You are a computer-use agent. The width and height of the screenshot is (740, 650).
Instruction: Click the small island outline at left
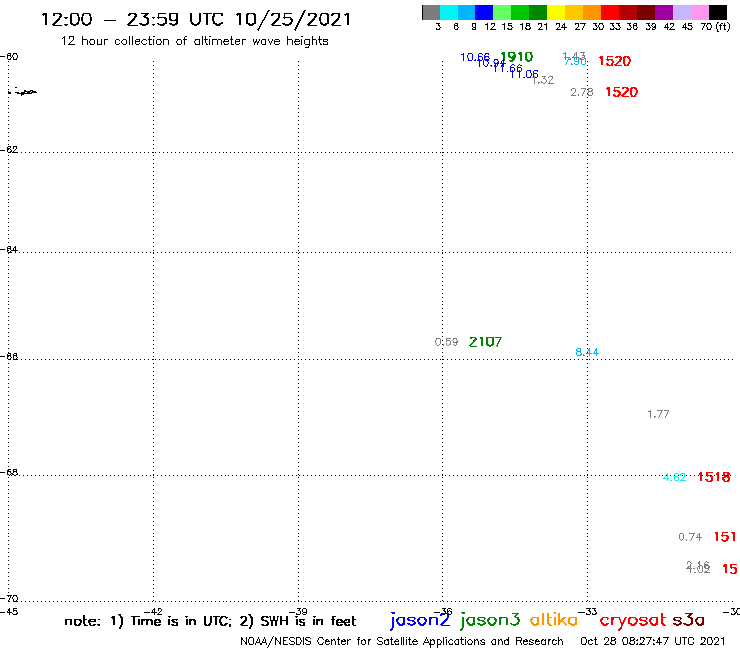[23, 92]
